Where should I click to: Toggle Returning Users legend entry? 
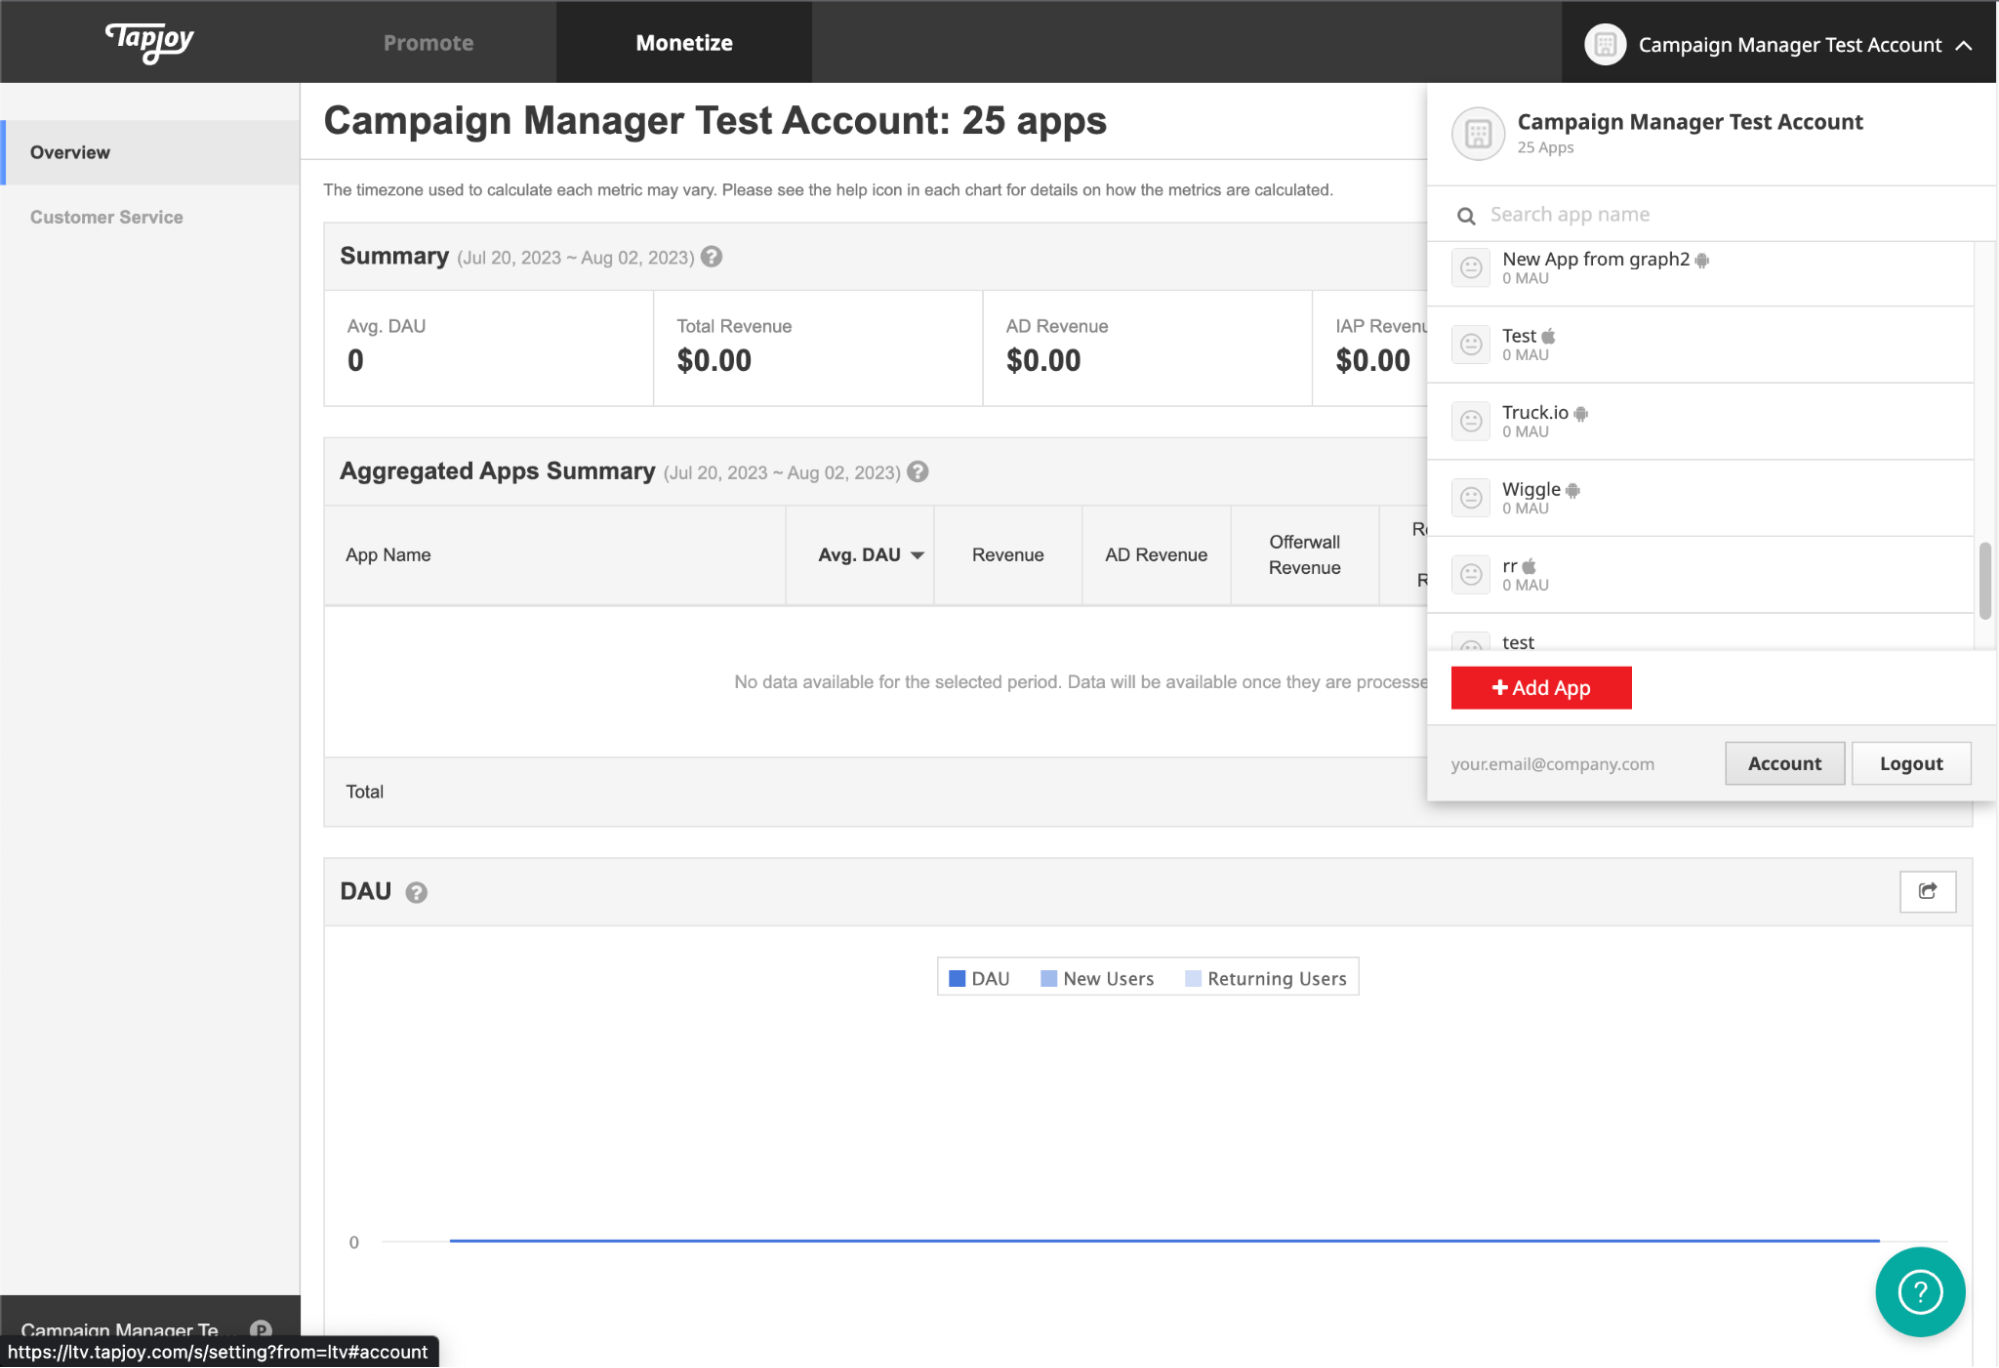(1266, 978)
